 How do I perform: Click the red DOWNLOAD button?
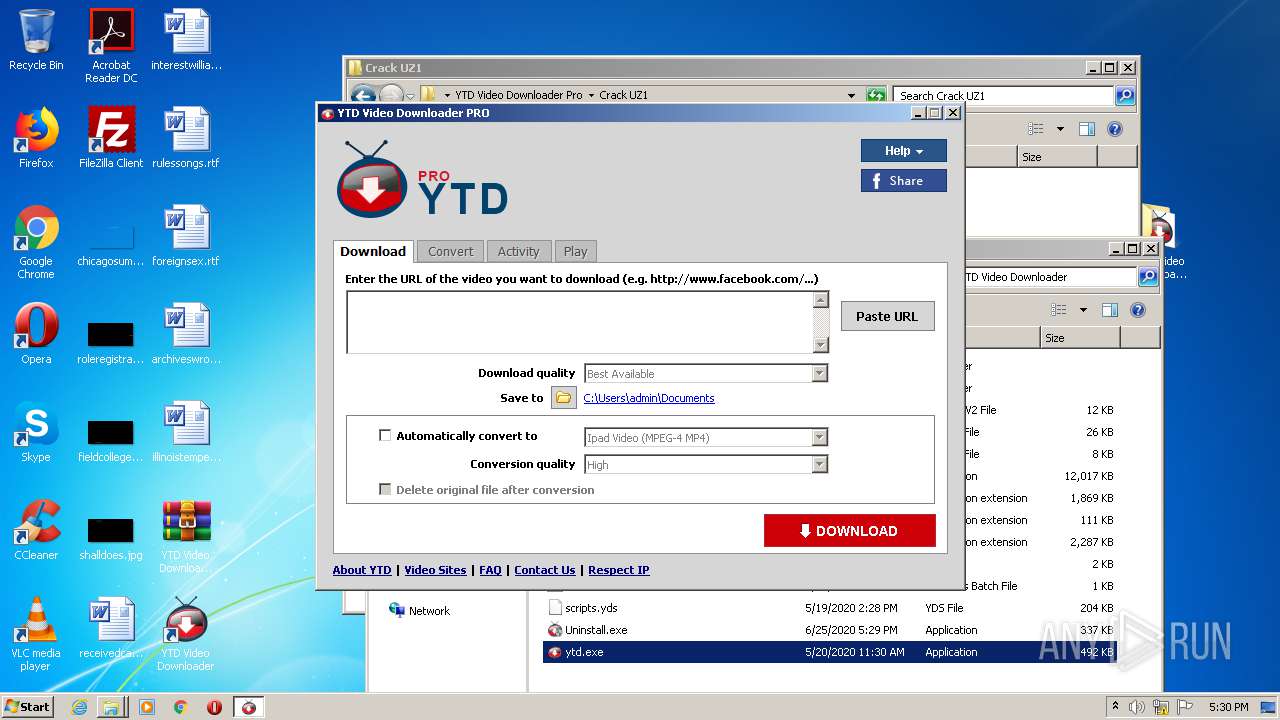coord(850,531)
